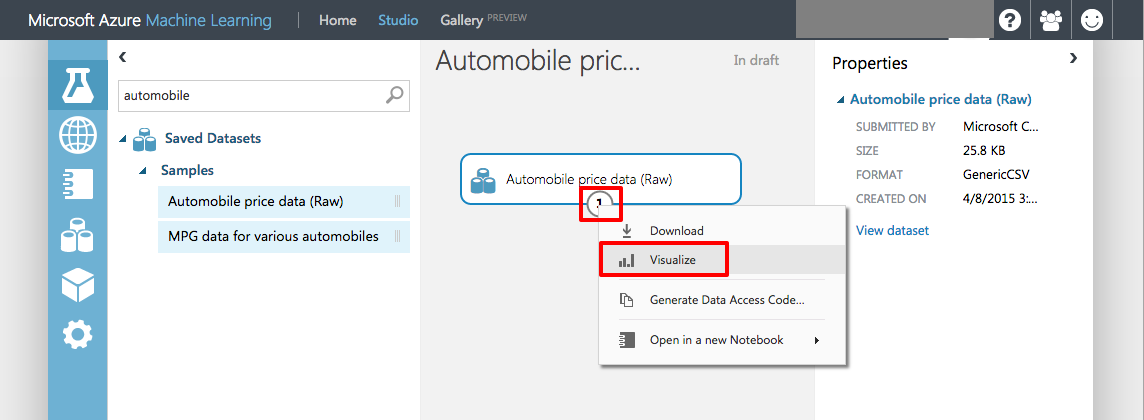Image resolution: width=1144 pixels, height=420 pixels.
Task: Collapse the module palette with left chevron
Action: [122, 58]
